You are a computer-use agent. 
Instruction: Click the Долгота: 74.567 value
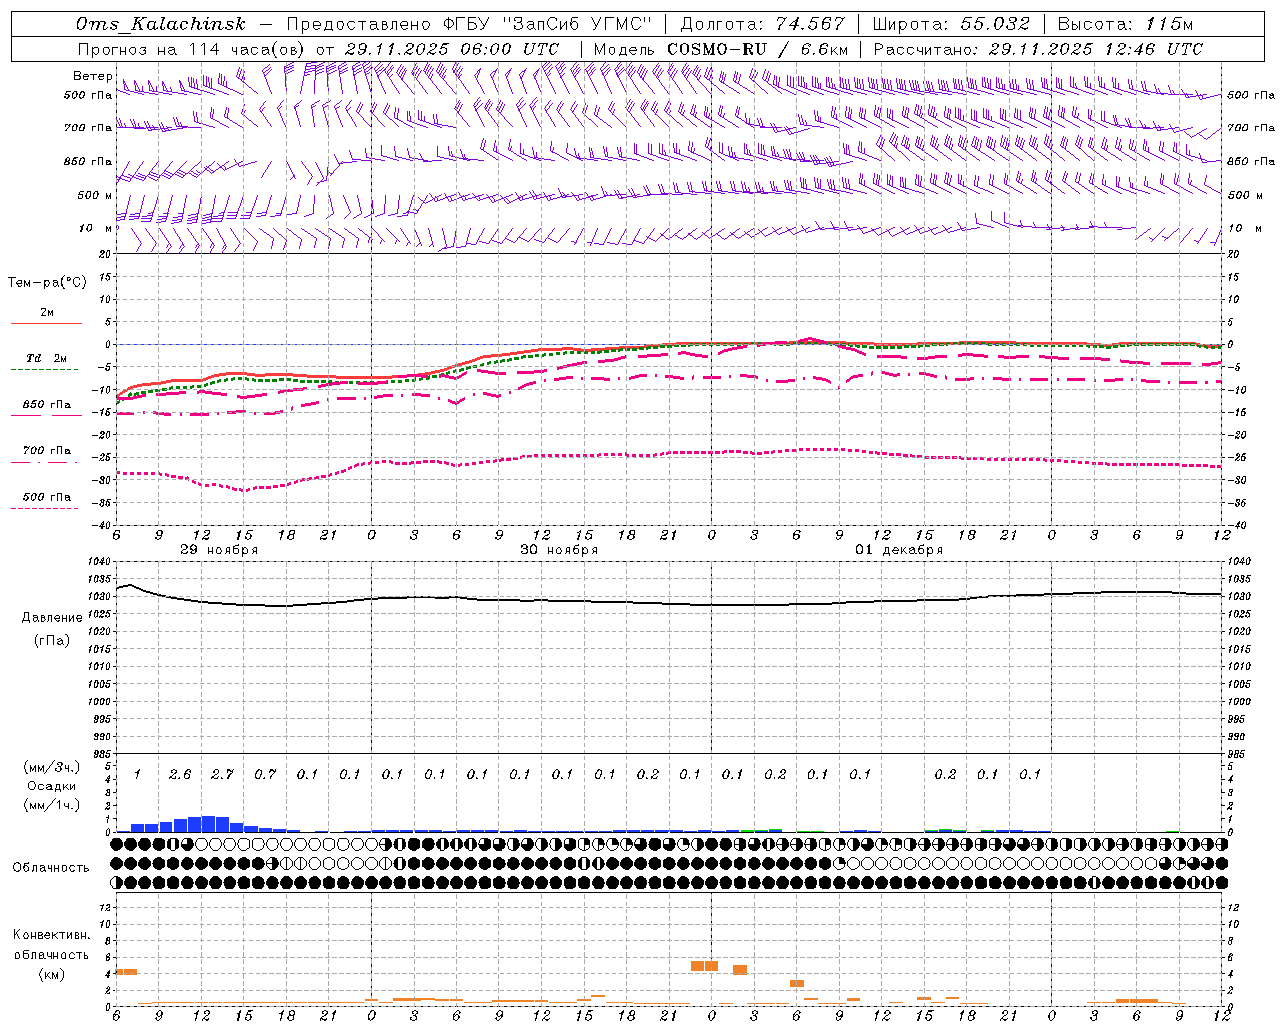pos(762,25)
